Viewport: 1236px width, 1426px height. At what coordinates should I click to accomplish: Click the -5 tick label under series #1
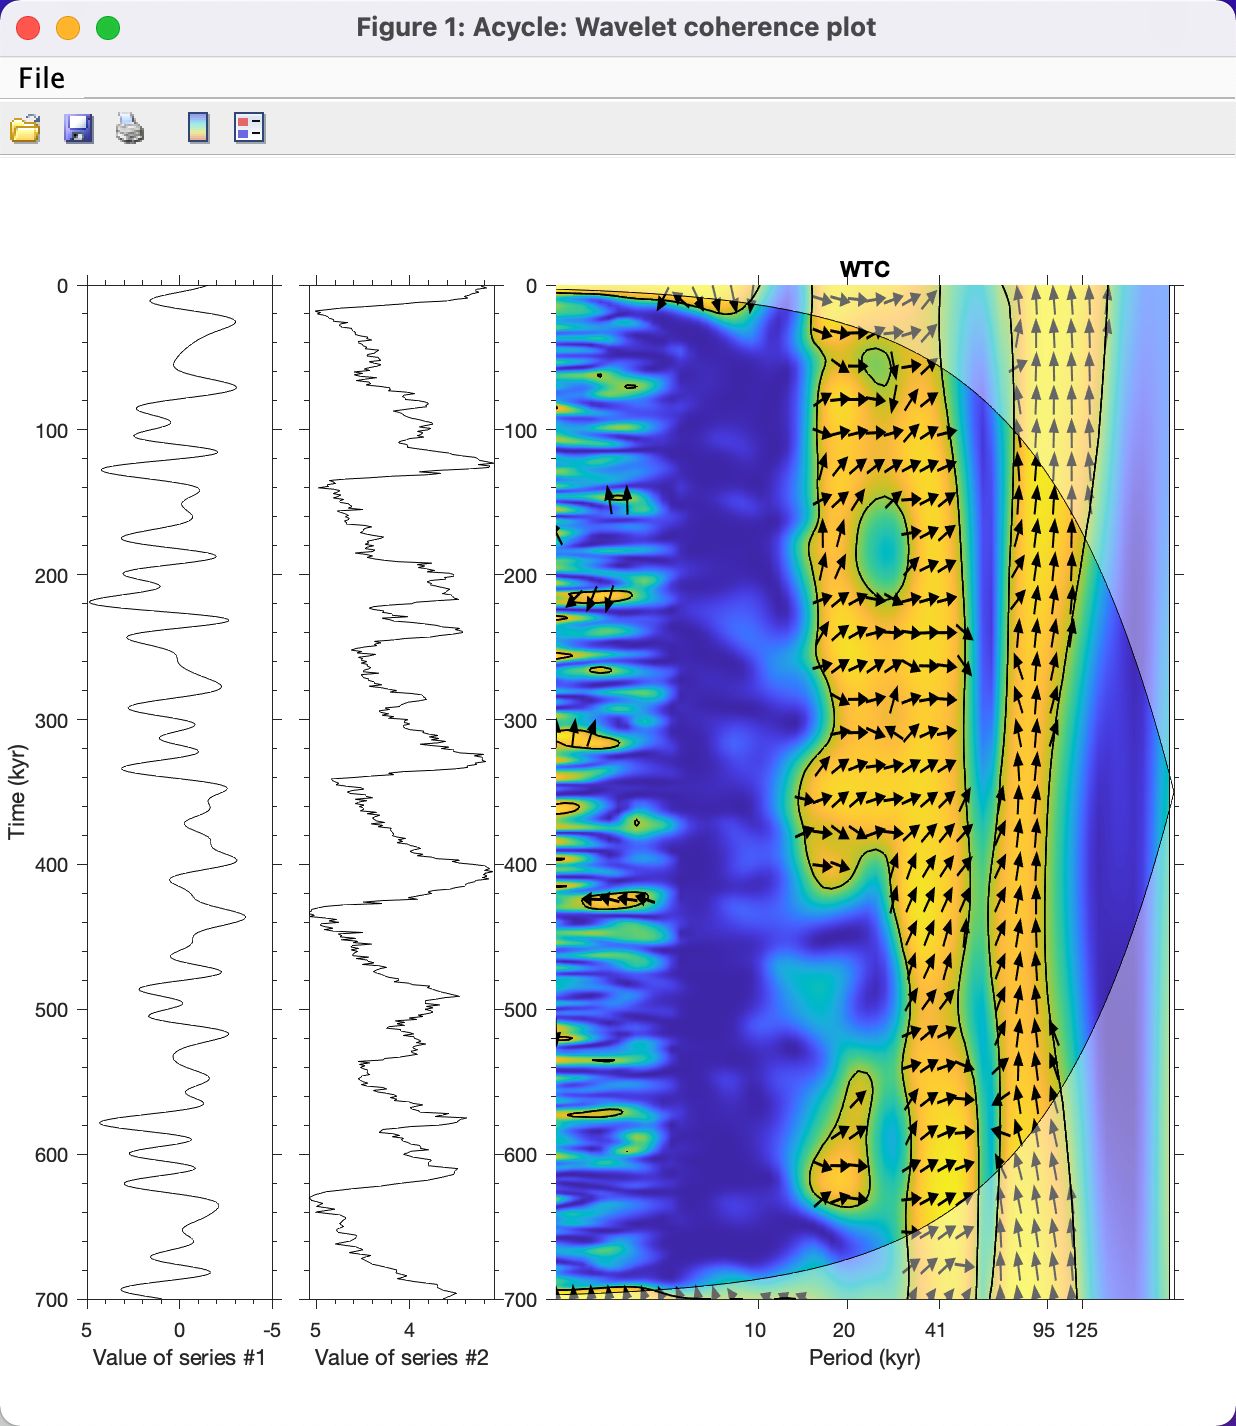click(x=272, y=1330)
